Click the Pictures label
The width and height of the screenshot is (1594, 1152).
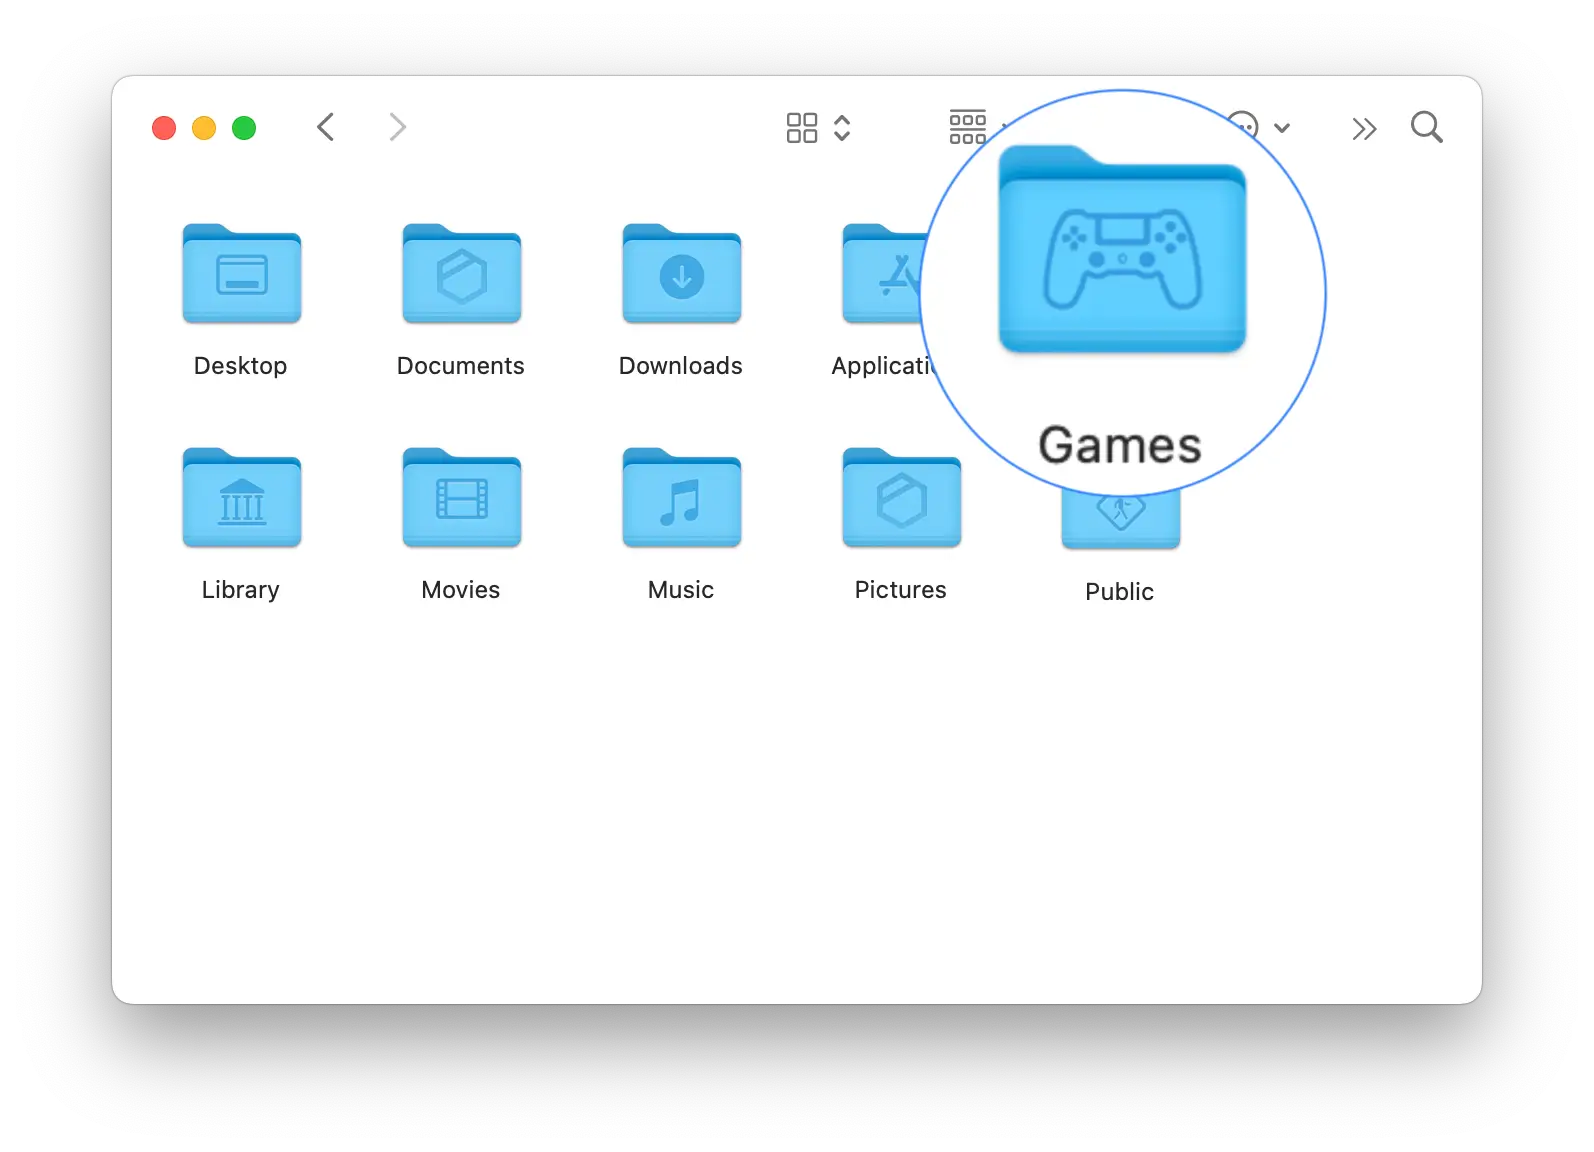(x=901, y=590)
